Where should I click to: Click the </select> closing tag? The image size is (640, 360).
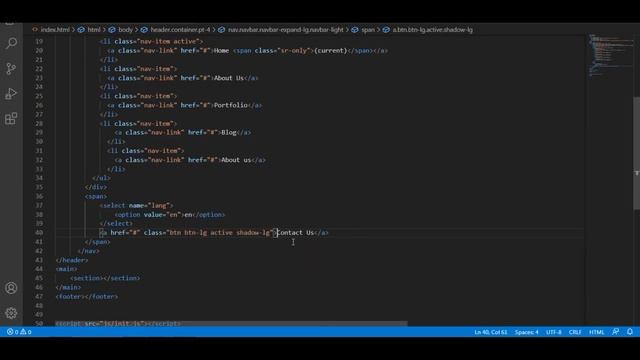[x=116, y=224]
